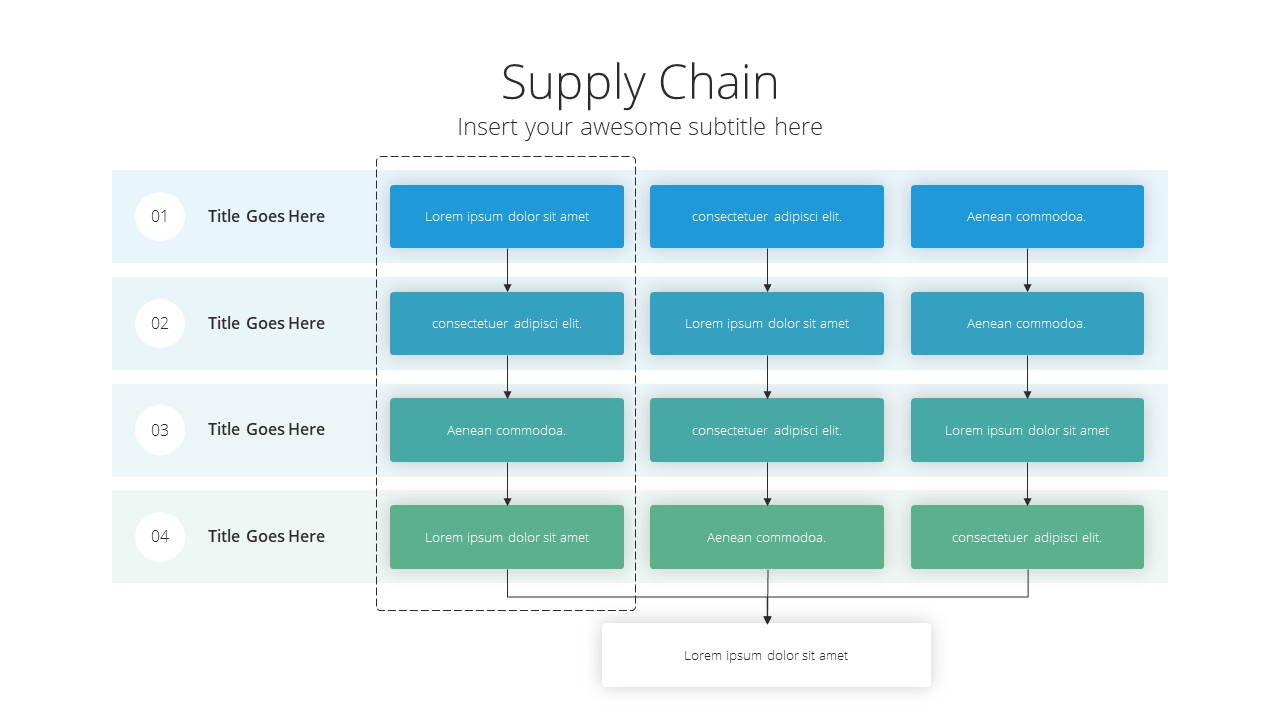Viewport: 1280px width, 720px height.
Task: Click the white 'Lorem ipsum dolor sit amet' result box
Action: tap(766, 655)
